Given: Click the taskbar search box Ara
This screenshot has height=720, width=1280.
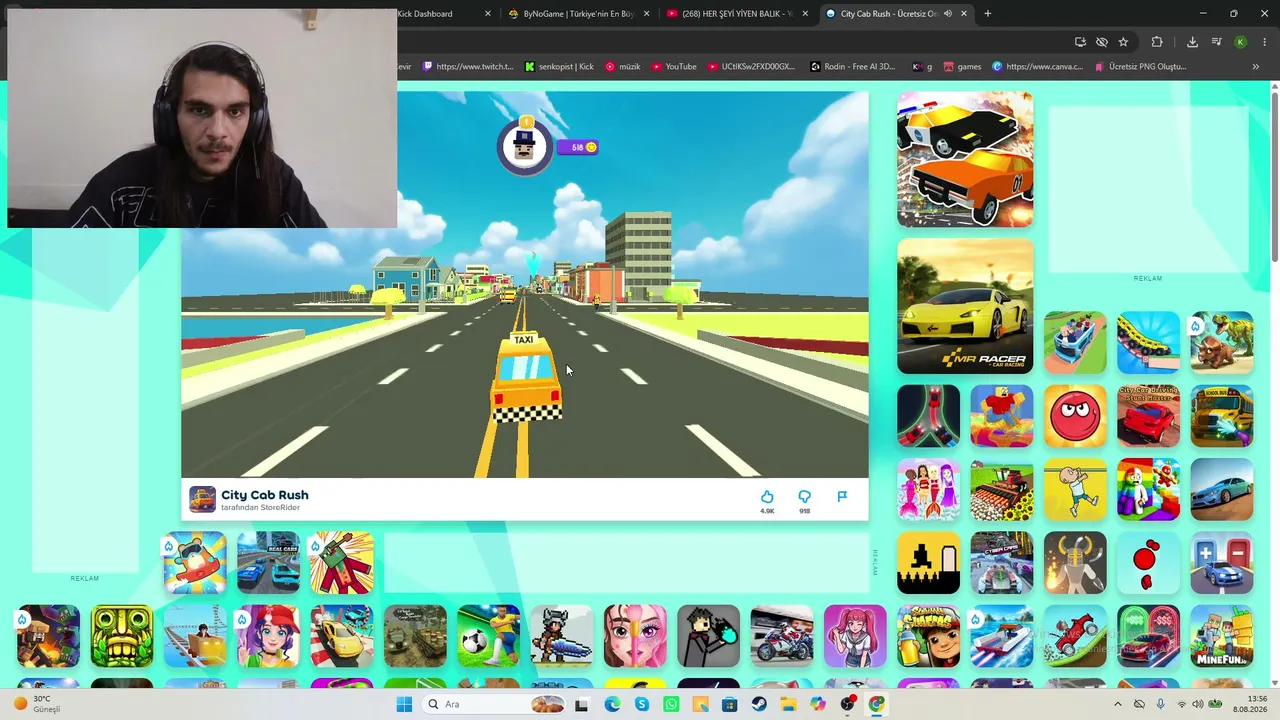Looking at the screenshot, I should [494, 704].
